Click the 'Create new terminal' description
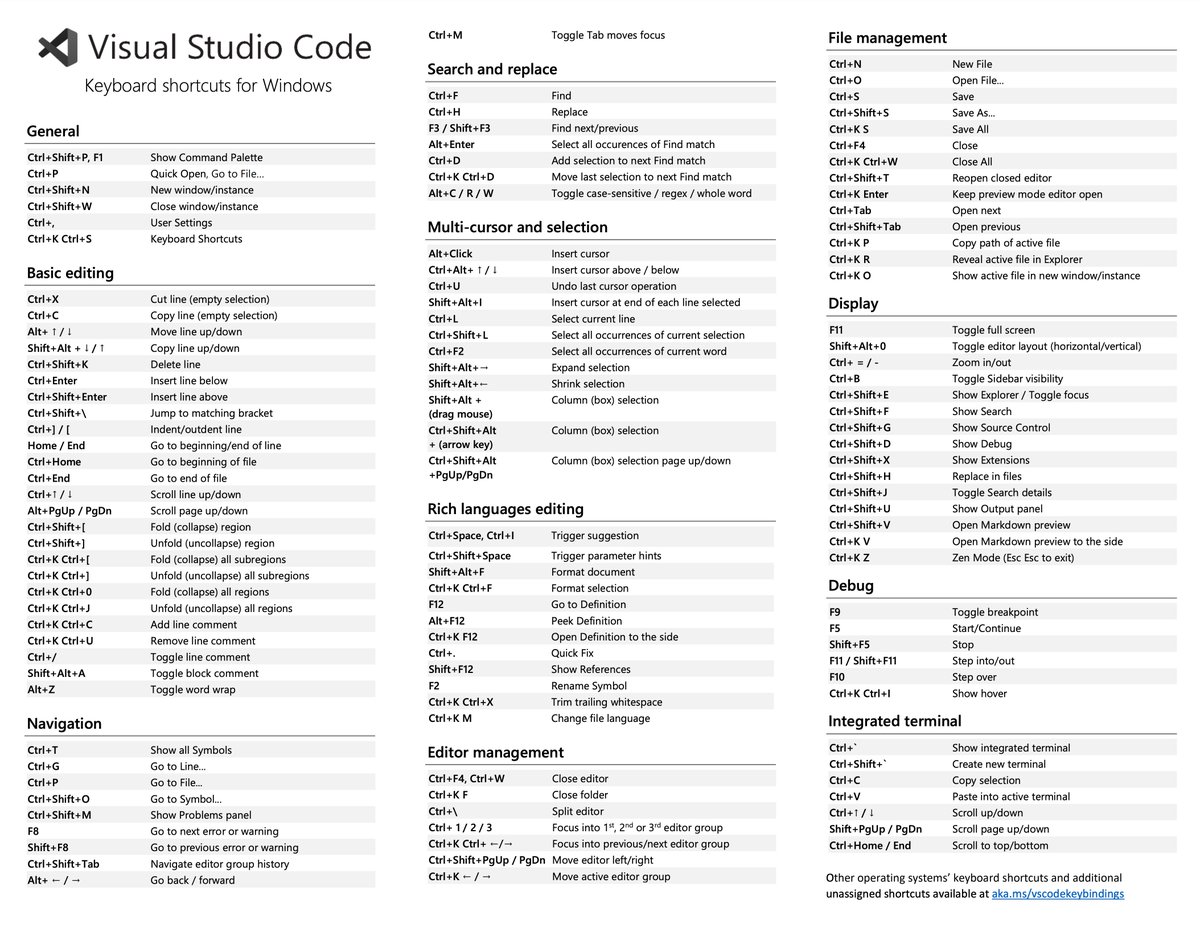 pos(999,764)
